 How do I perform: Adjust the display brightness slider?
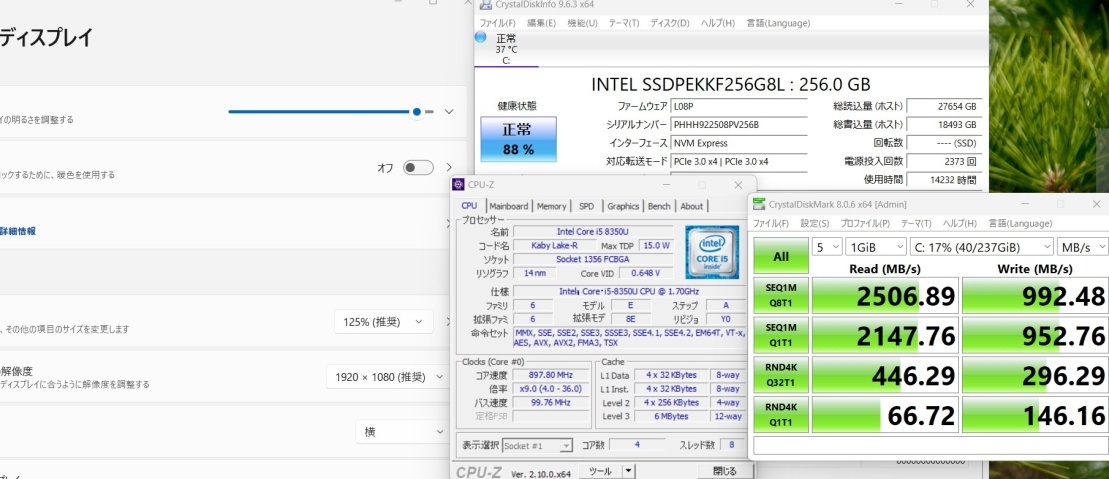click(331, 112)
